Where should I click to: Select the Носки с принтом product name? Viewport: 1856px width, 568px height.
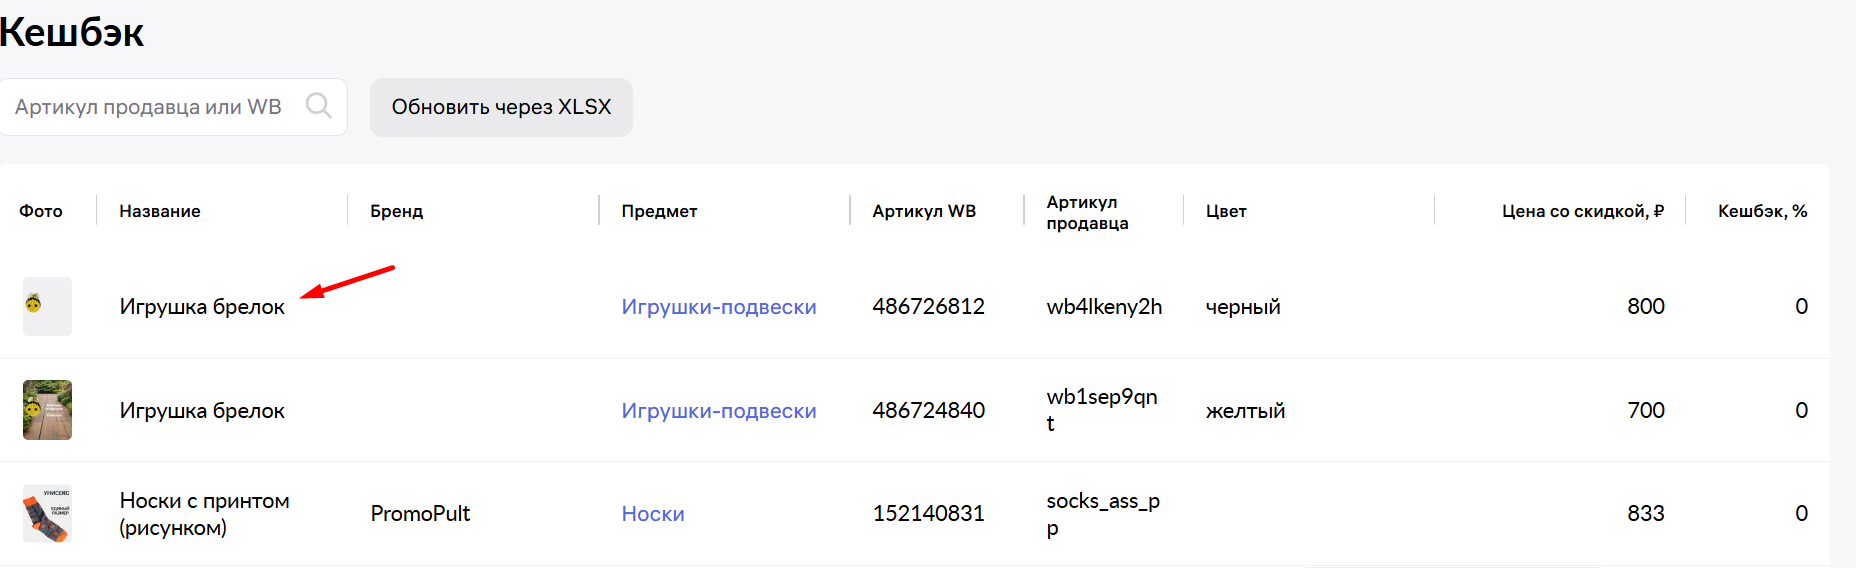(x=205, y=514)
